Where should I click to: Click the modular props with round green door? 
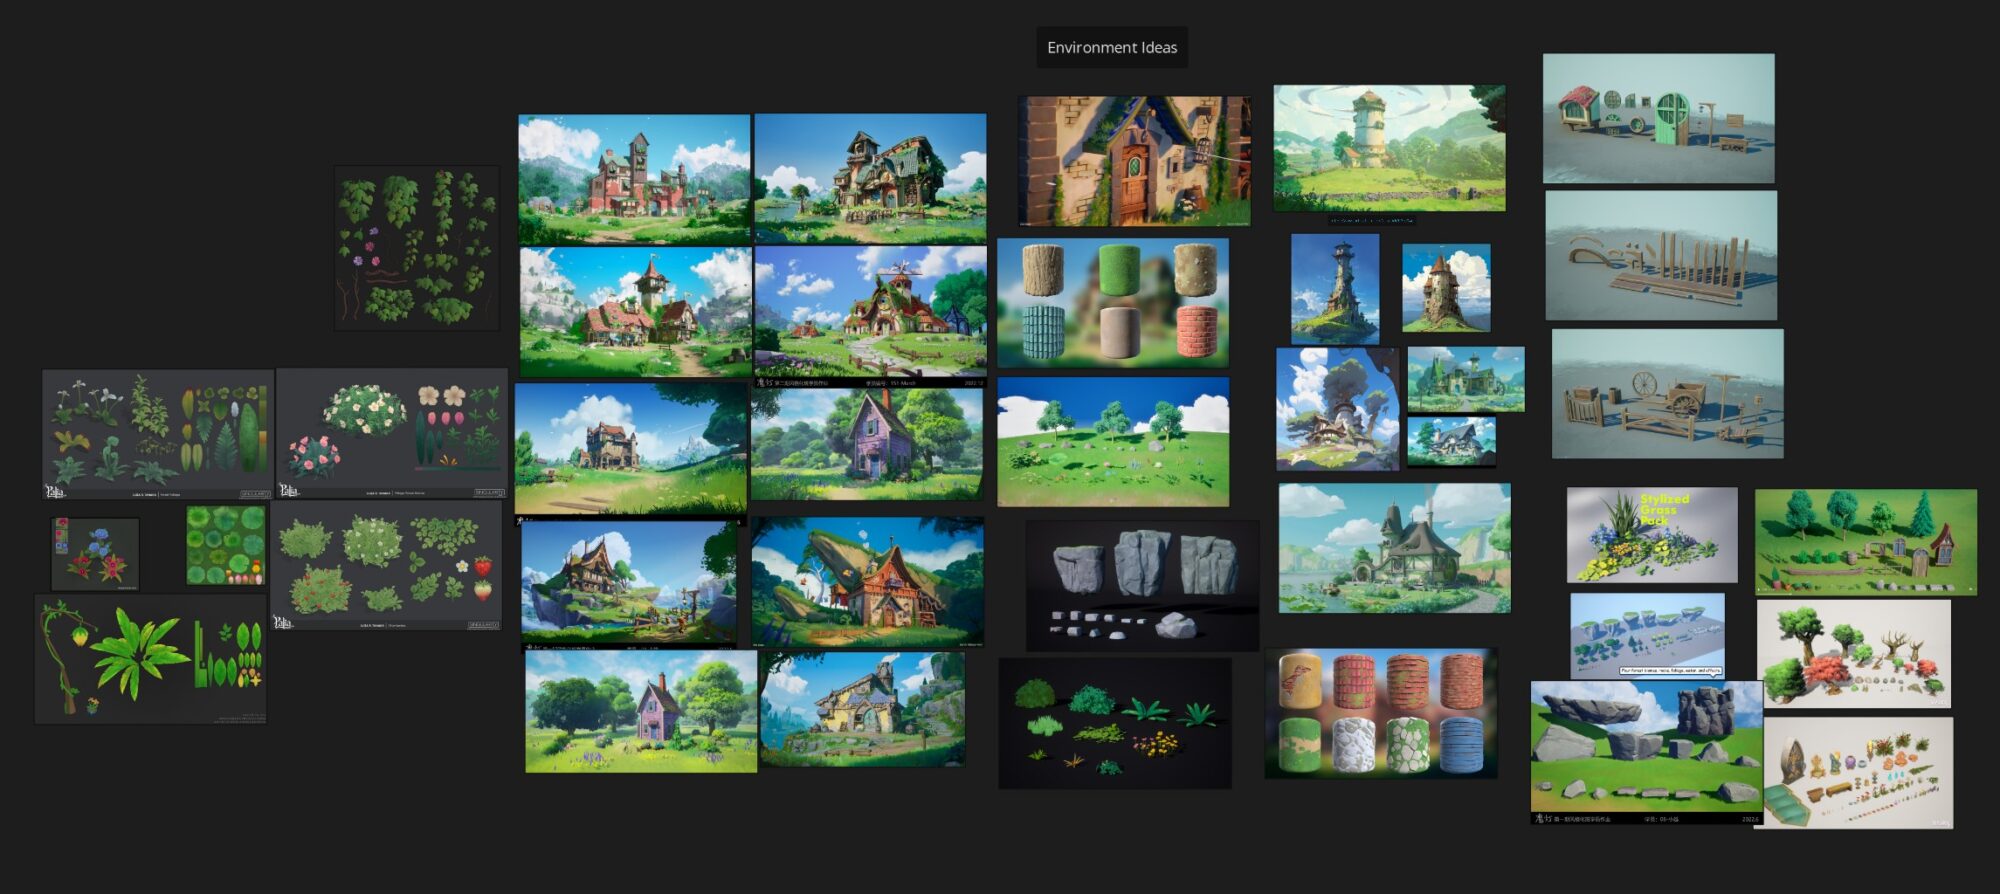point(1659,118)
